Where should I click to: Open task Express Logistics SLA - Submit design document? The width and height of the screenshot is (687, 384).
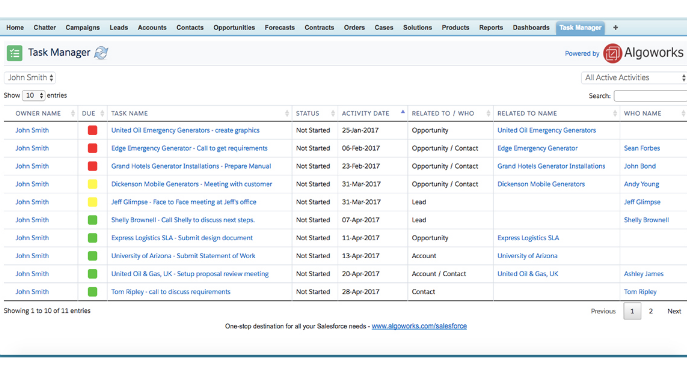[x=182, y=238]
